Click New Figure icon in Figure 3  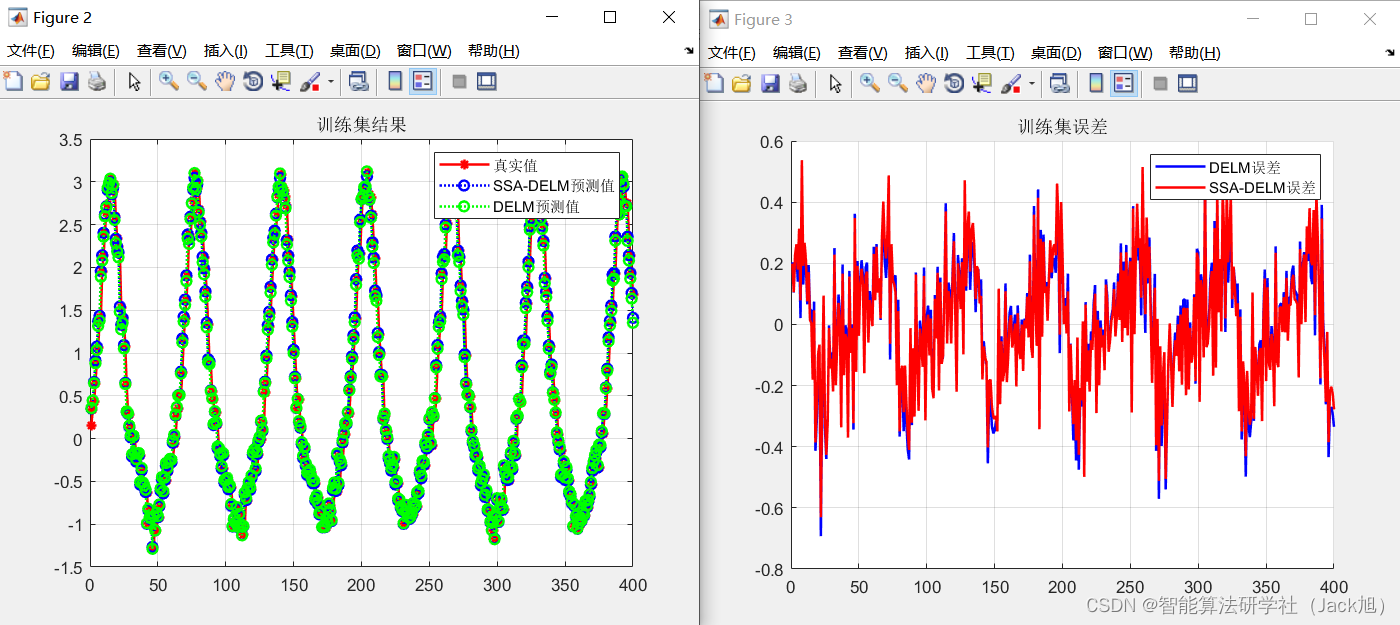[714, 83]
